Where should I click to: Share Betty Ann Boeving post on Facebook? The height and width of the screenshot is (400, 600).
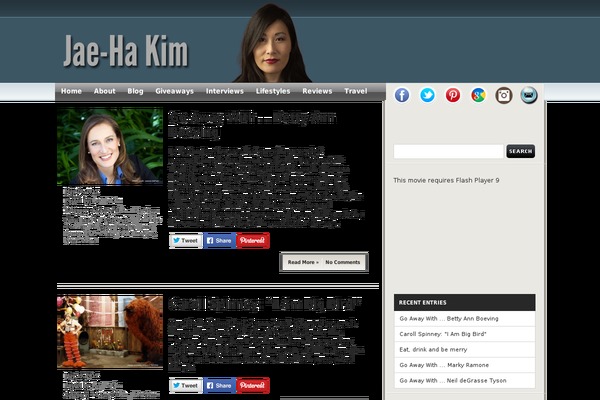point(219,240)
